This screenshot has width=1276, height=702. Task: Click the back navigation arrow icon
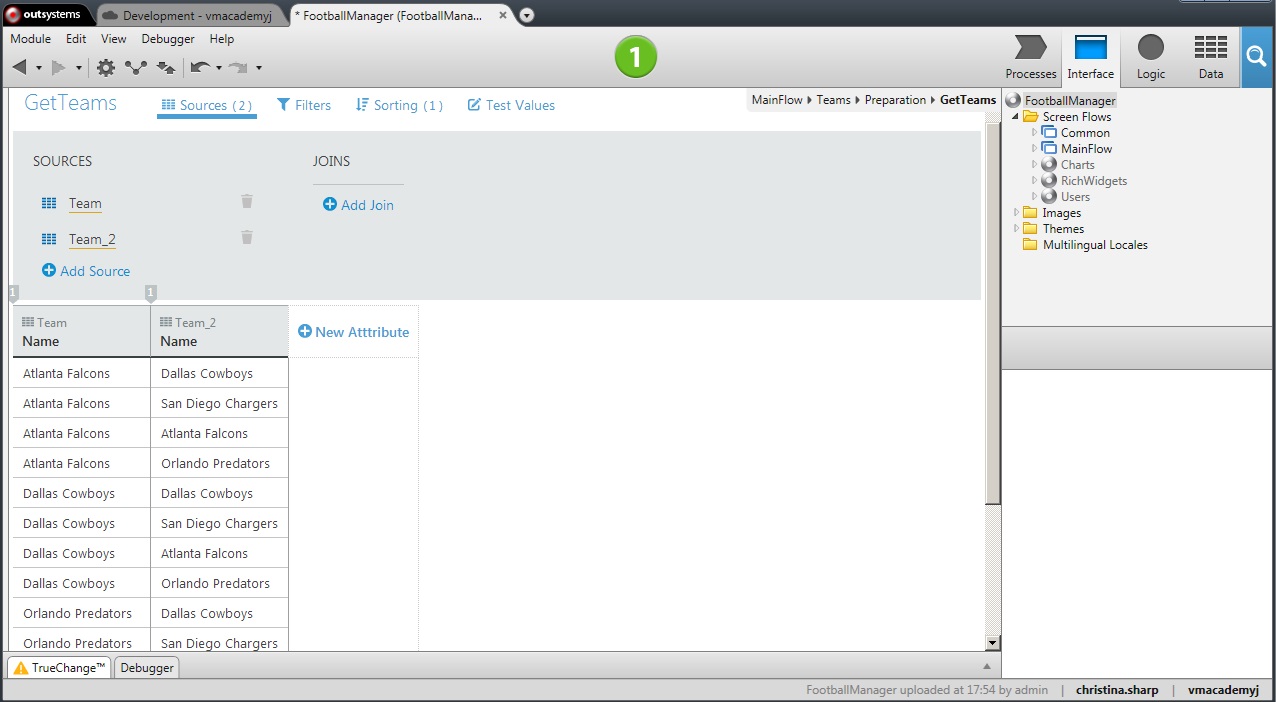[x=20, y=68]
